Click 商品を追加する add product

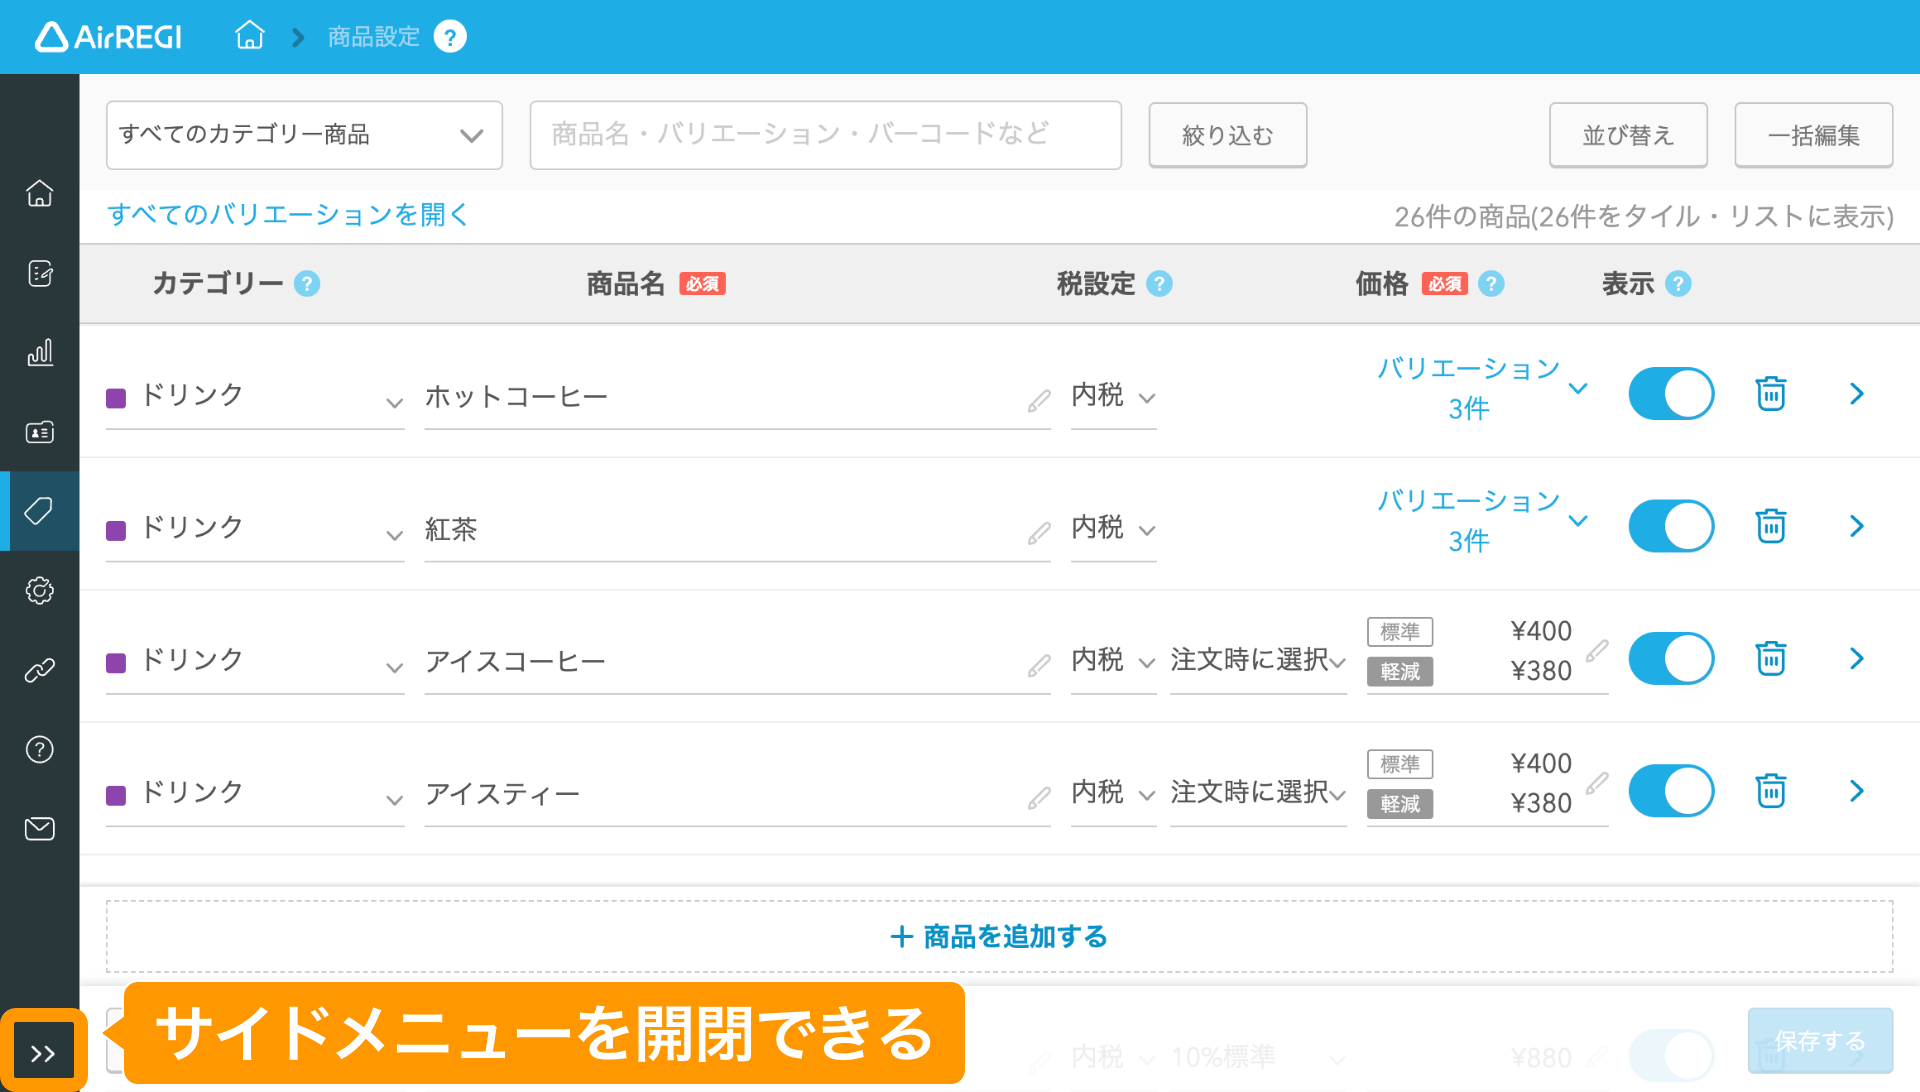pyautogui.click(x=999, y=937)
